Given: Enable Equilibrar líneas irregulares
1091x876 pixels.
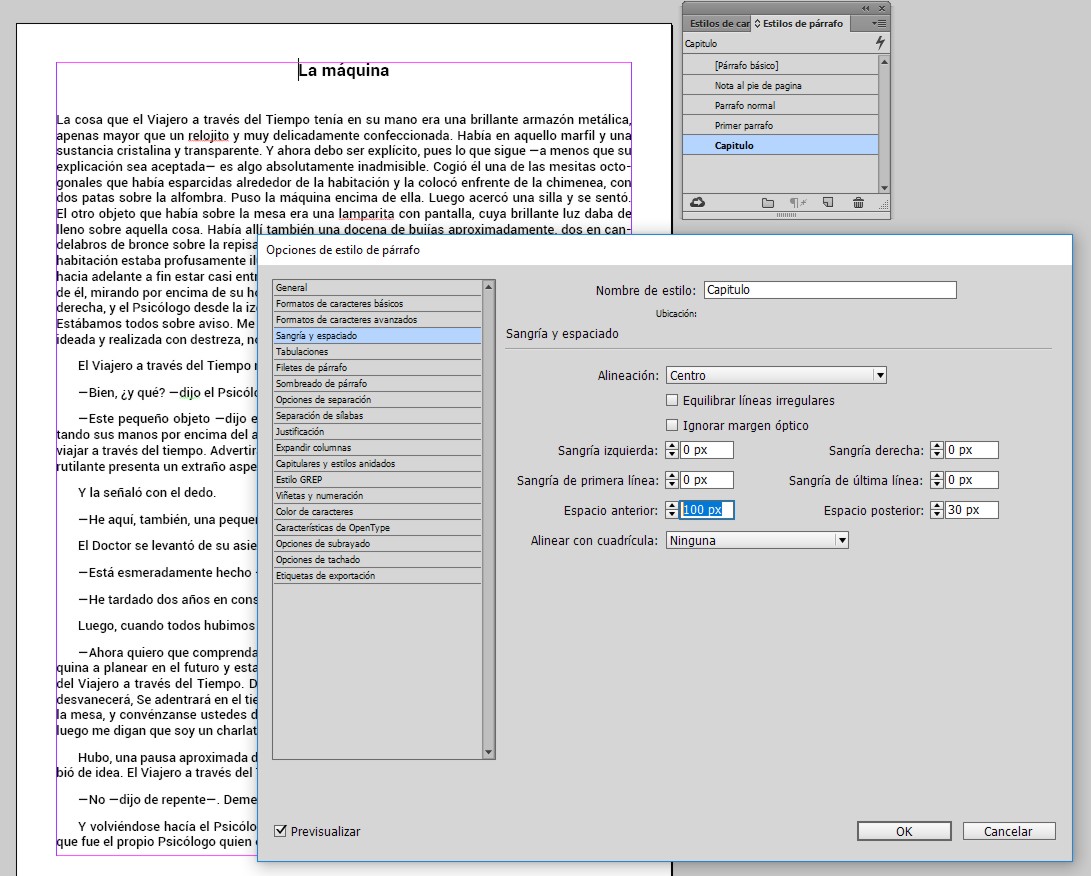Looking at the screenshot, I should click(x=672, y=398).
